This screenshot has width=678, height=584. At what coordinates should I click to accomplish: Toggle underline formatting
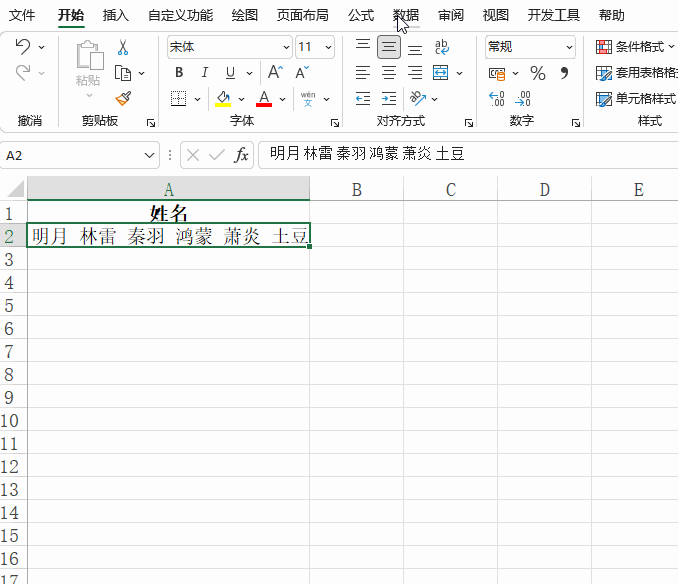coord(230,73)
